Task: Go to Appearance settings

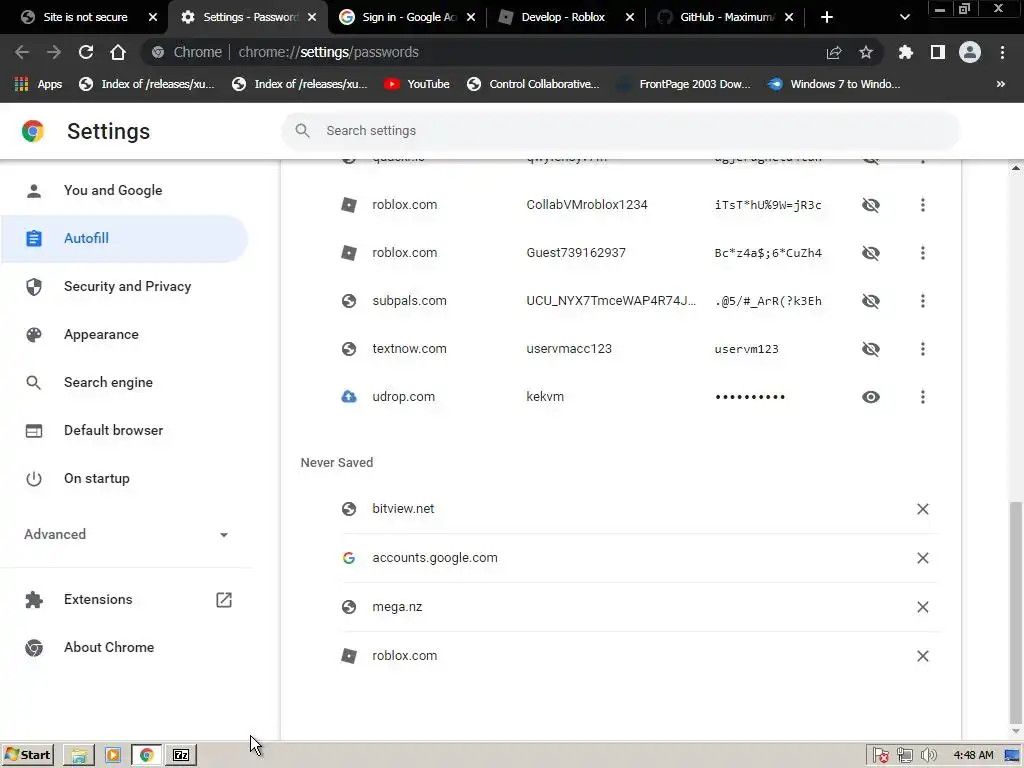Action: (124, 334)
